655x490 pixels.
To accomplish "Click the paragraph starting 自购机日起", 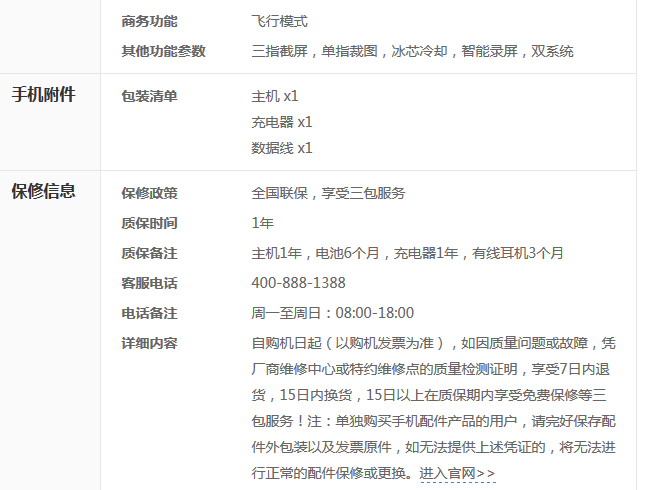I will (x=434, y=409).
